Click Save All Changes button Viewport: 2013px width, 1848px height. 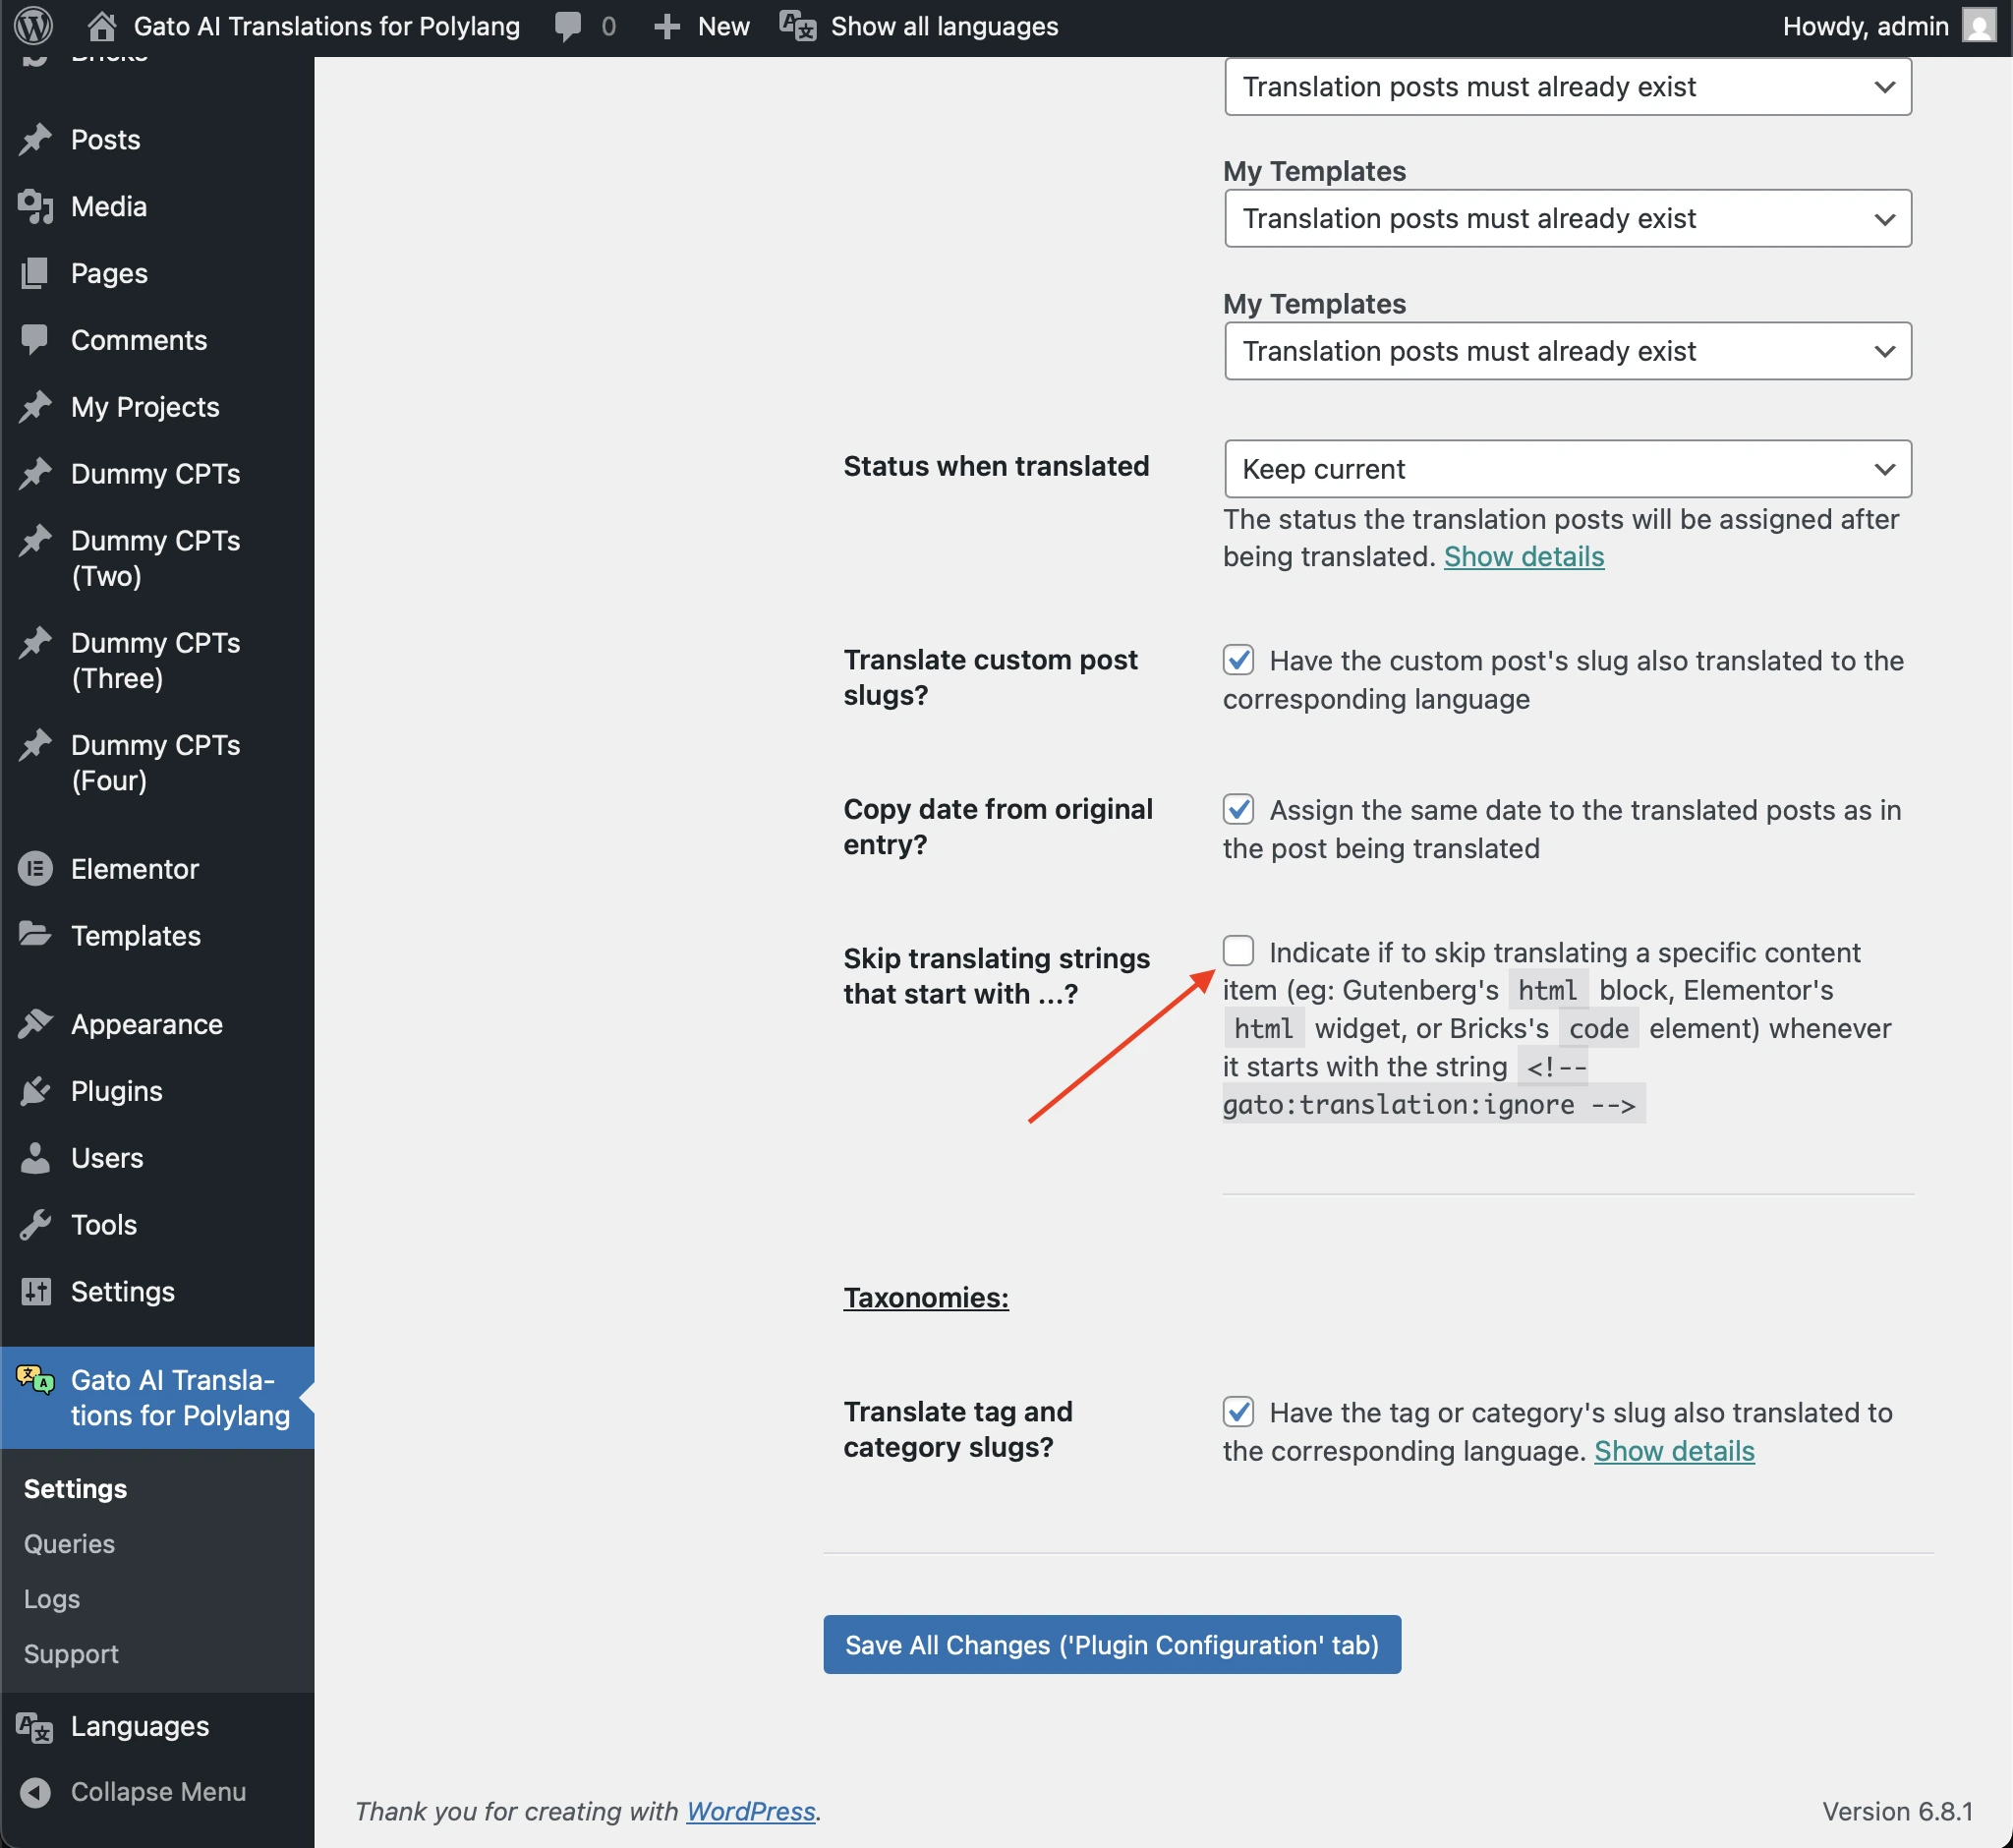coord(1111,1644)
